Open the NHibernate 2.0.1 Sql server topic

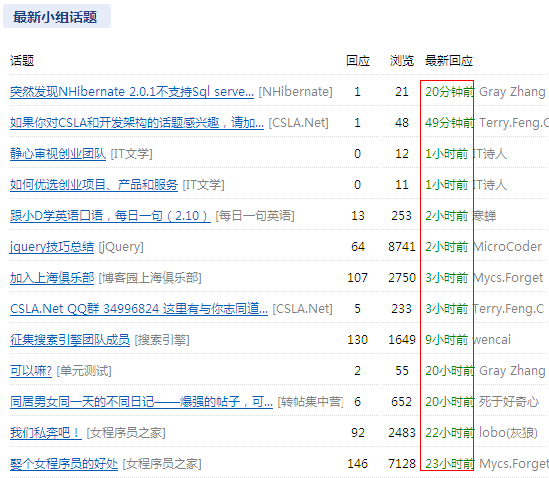(132, 92)
